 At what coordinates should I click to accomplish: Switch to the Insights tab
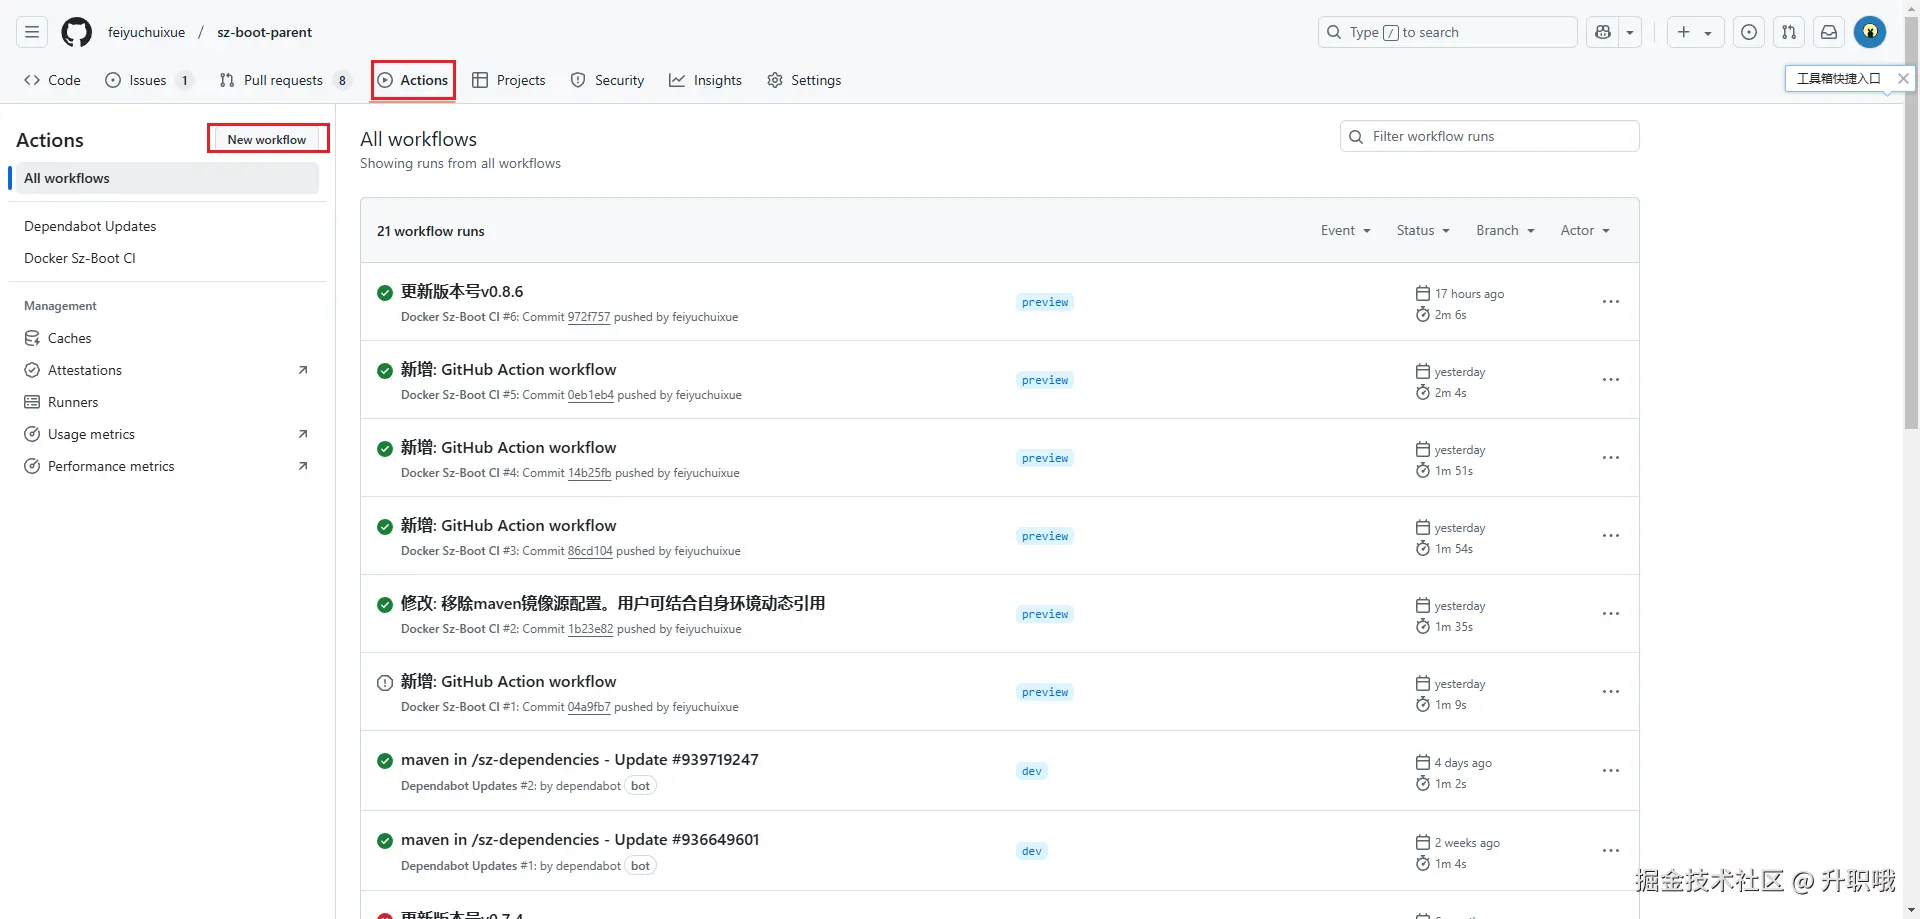[705, 80]
